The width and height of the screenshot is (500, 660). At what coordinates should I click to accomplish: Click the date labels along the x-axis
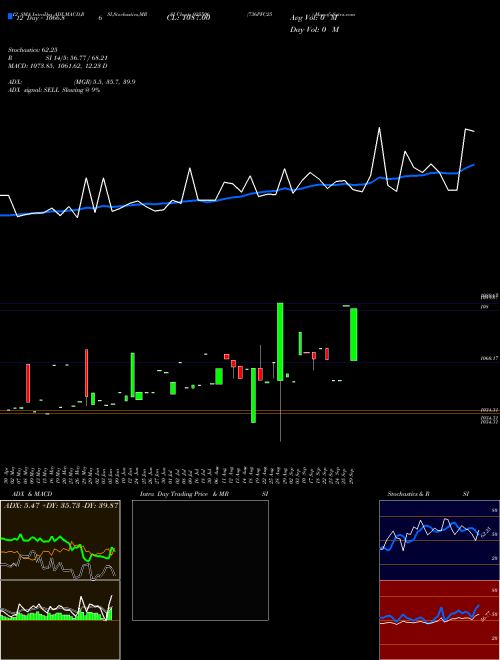pos(180,475)
